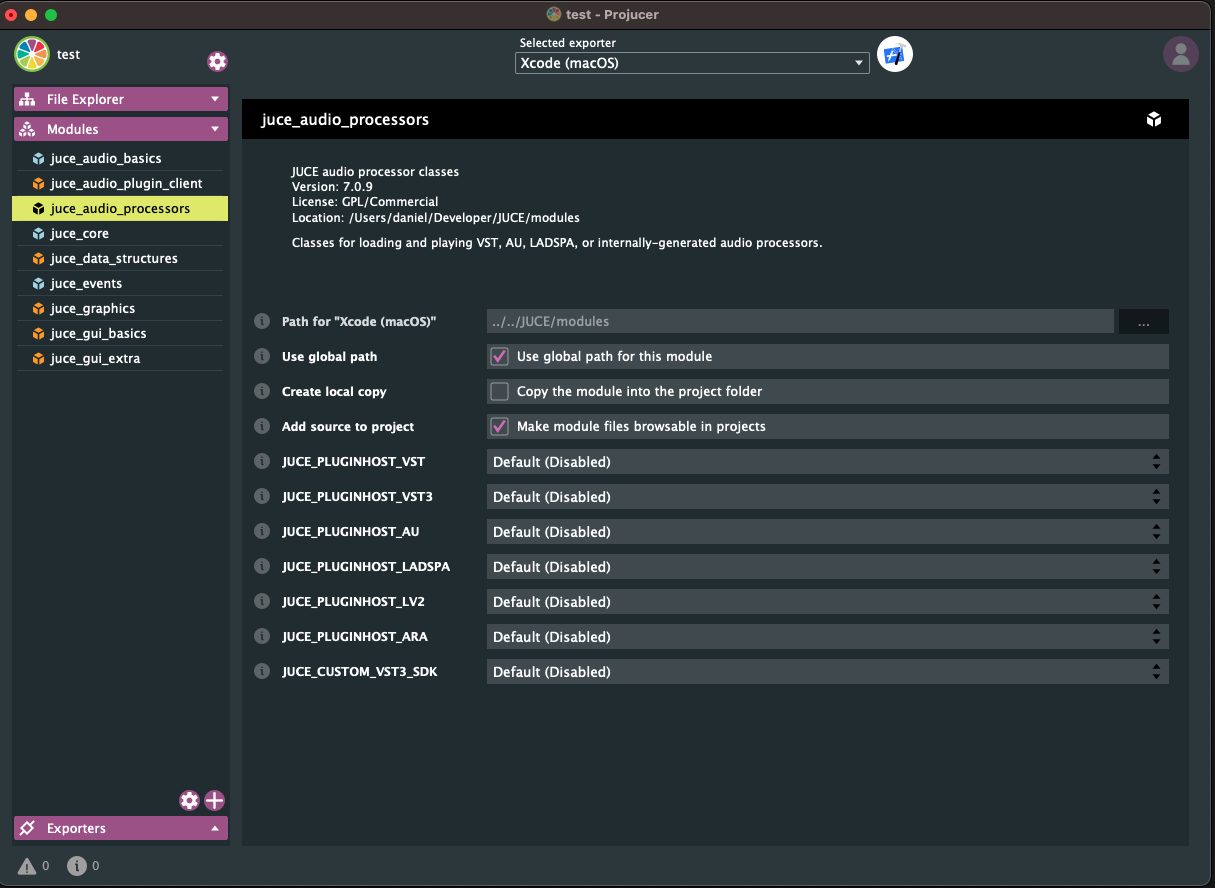Image resolution: width=1215 pixels, height=888 pixels.
Task: Open the JUCE_PLUGINHOST_VST3 dropdown
Action: 827,496
